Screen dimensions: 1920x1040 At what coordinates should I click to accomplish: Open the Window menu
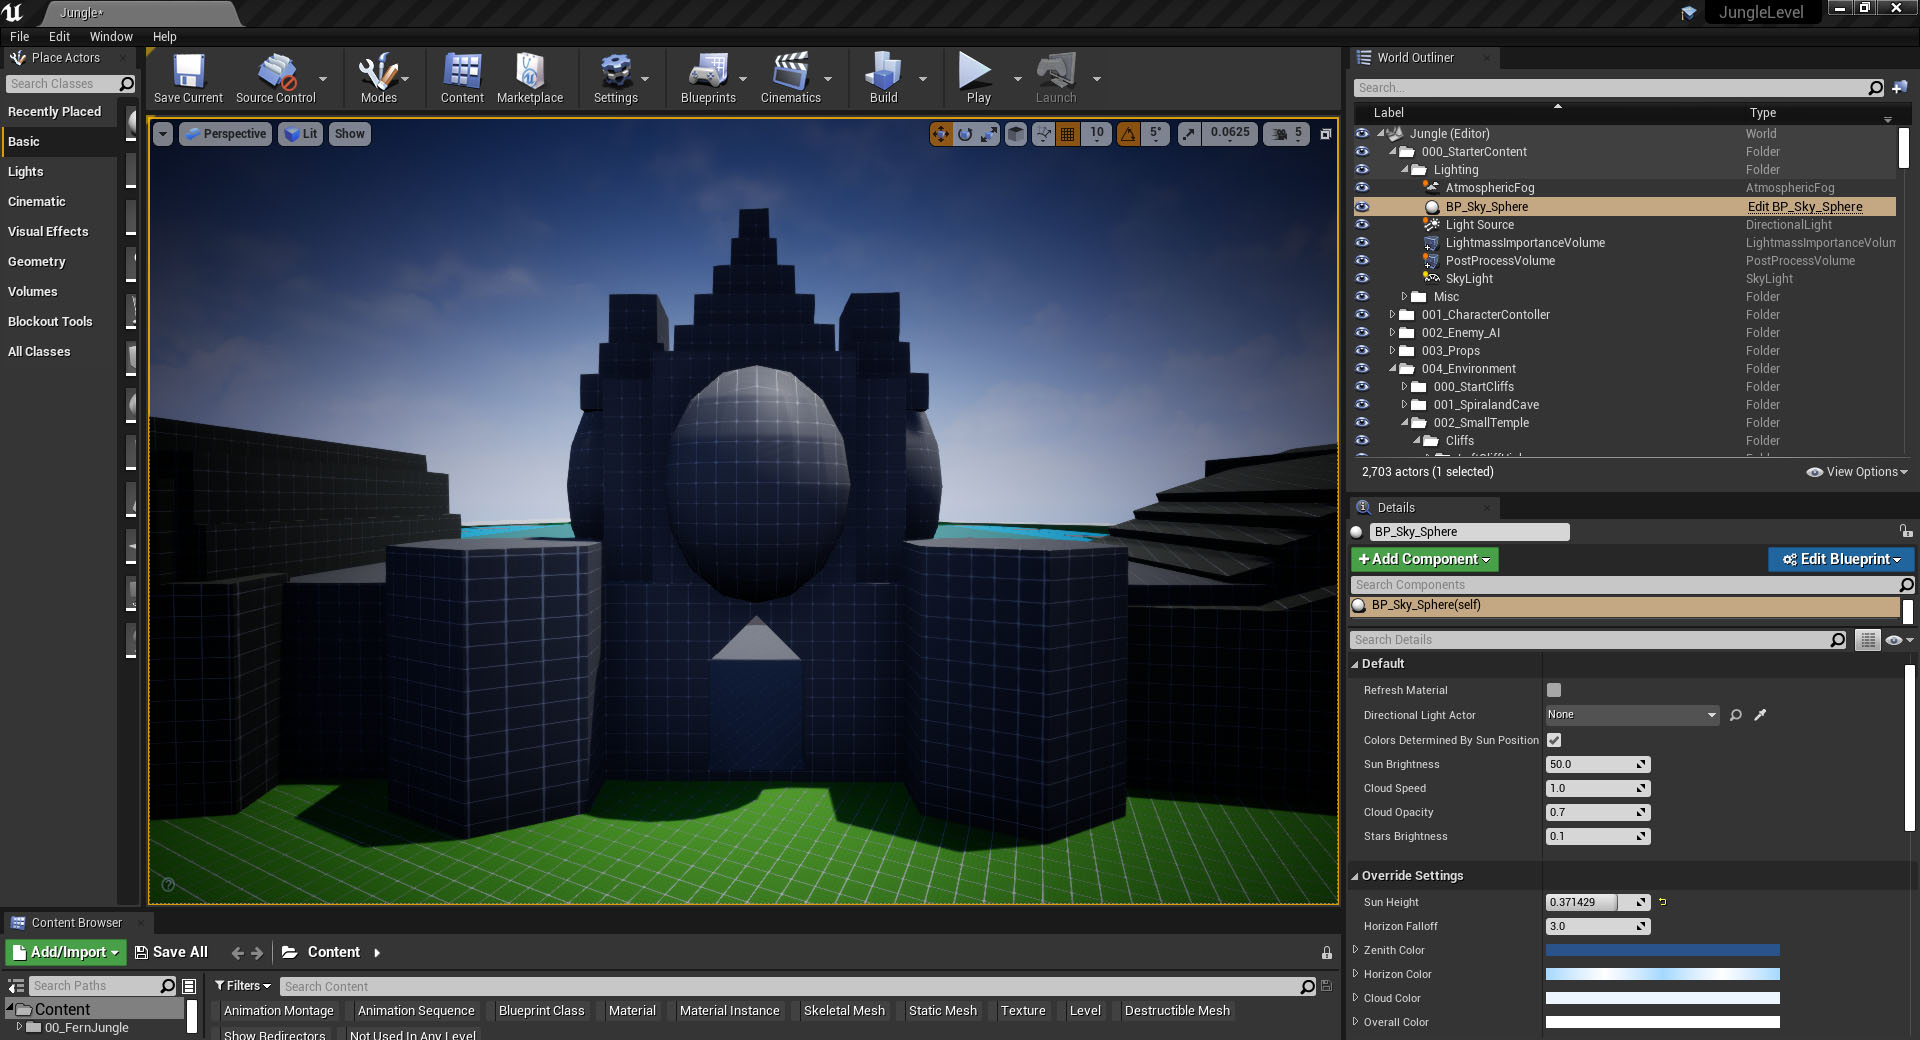click(x=110, y=36)
